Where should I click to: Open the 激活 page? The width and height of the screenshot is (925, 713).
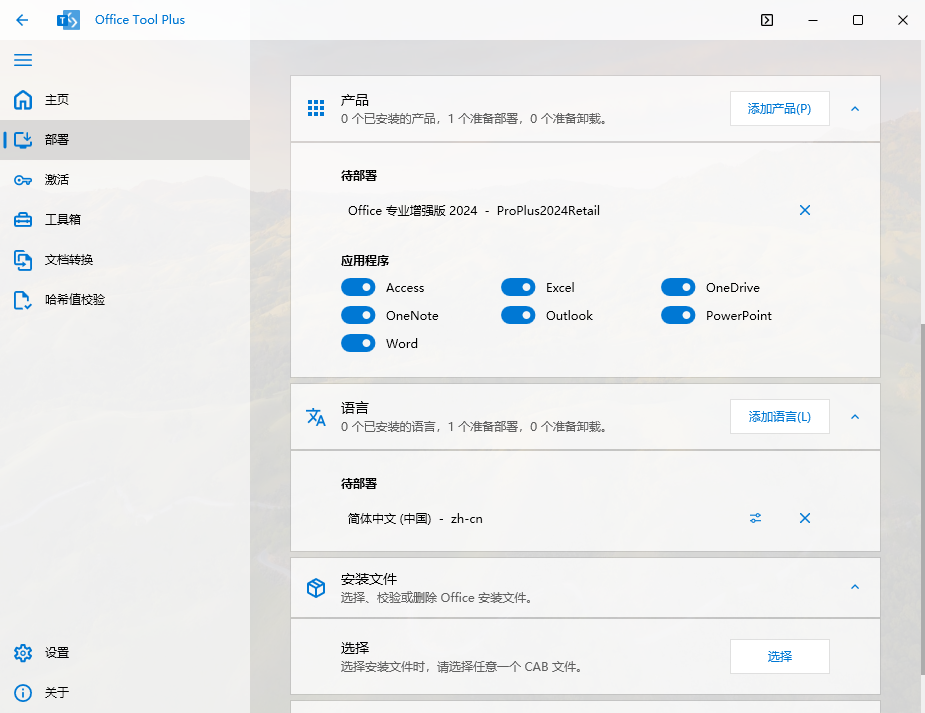coord(125,180)
